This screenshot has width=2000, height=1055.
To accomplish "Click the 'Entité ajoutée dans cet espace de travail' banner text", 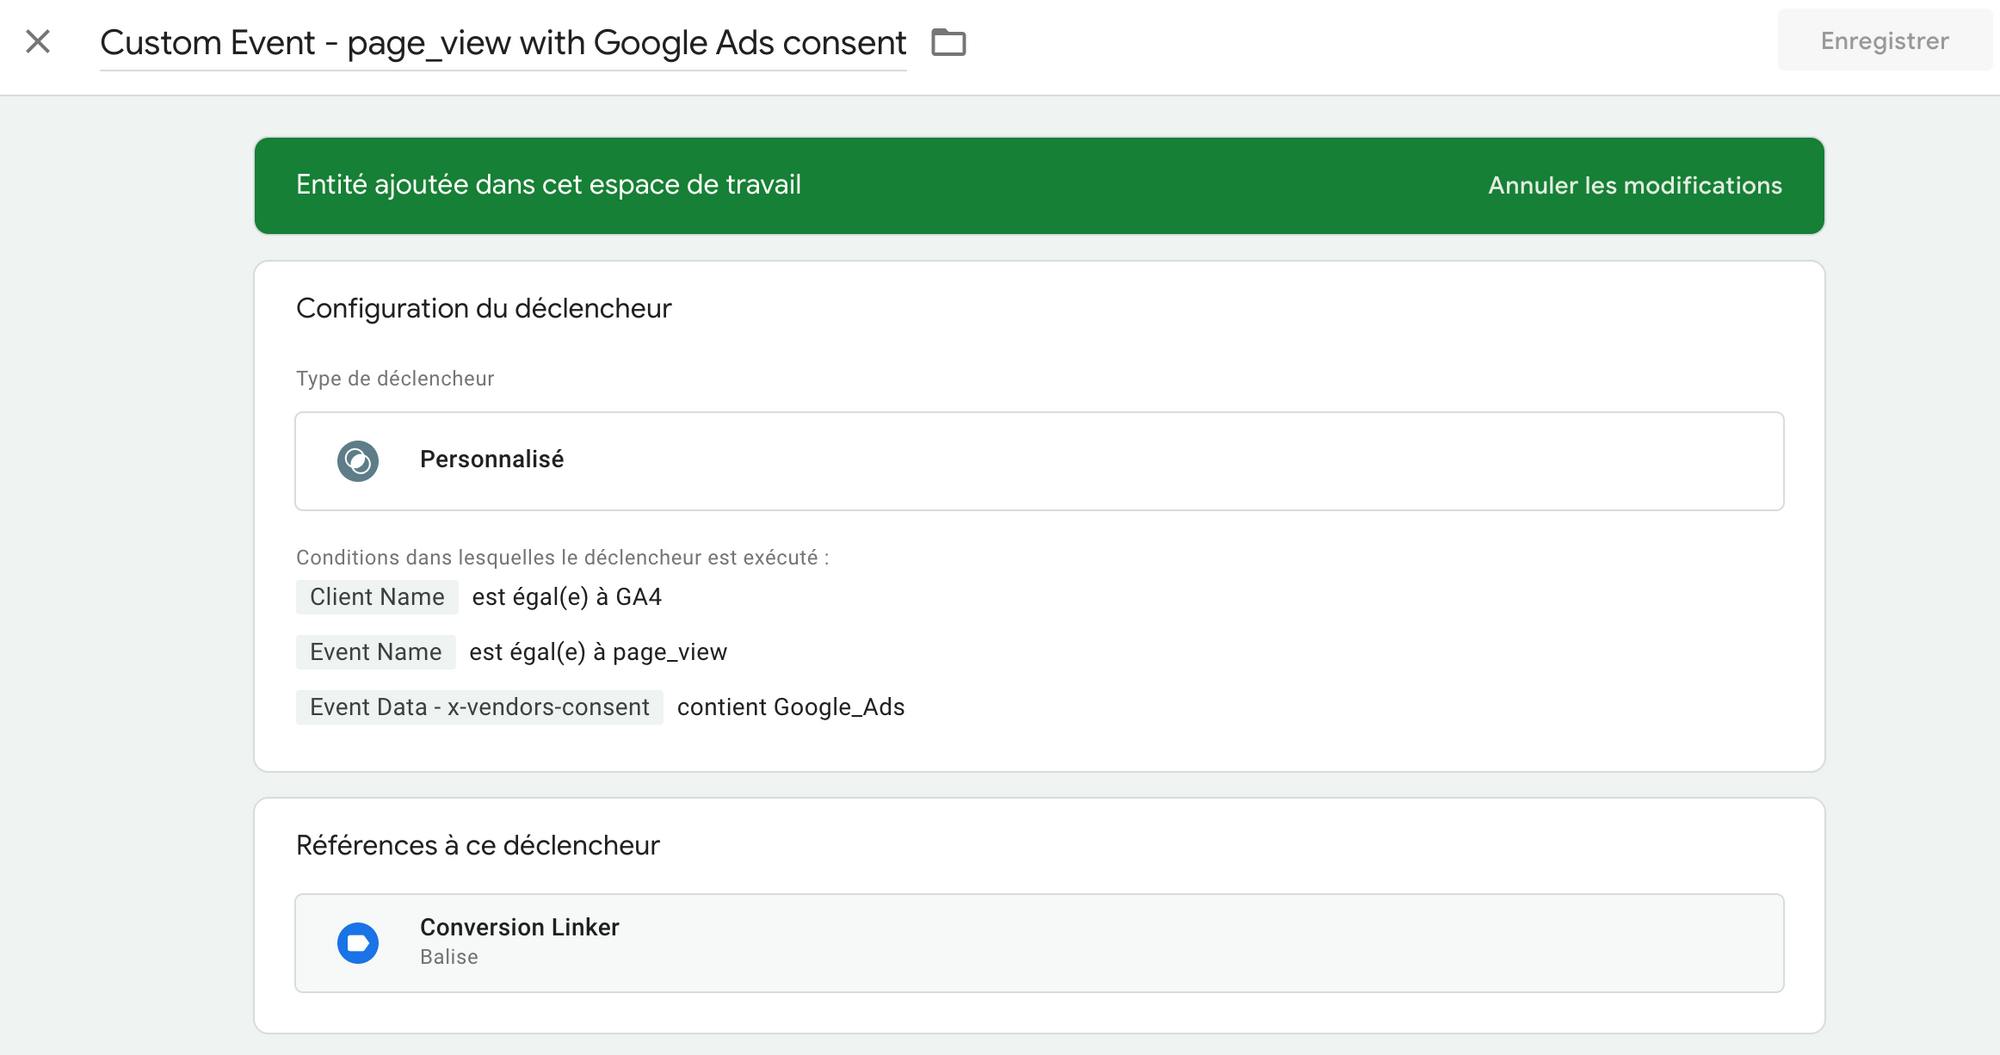I will pos(549,185).
